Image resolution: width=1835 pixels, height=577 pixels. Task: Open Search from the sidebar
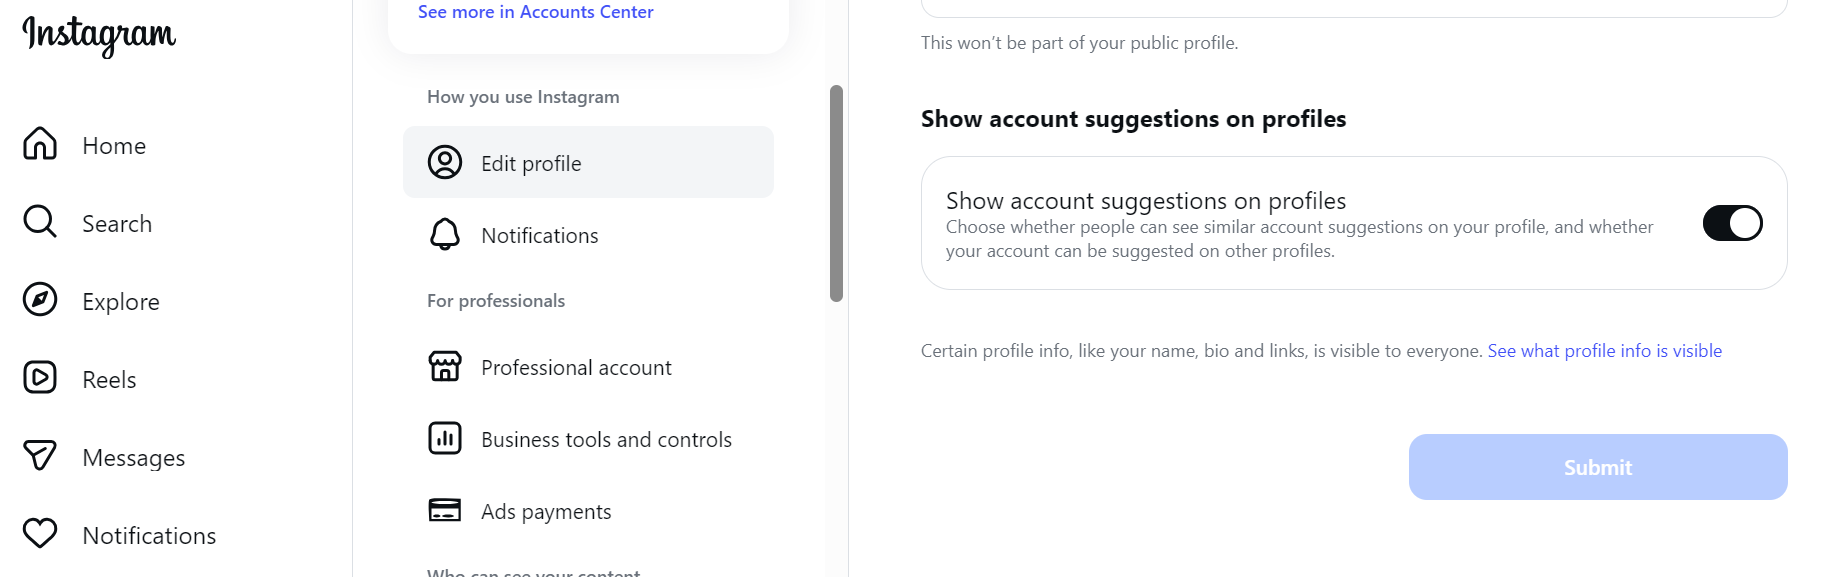pyautogui.click(x=40, y=222)
